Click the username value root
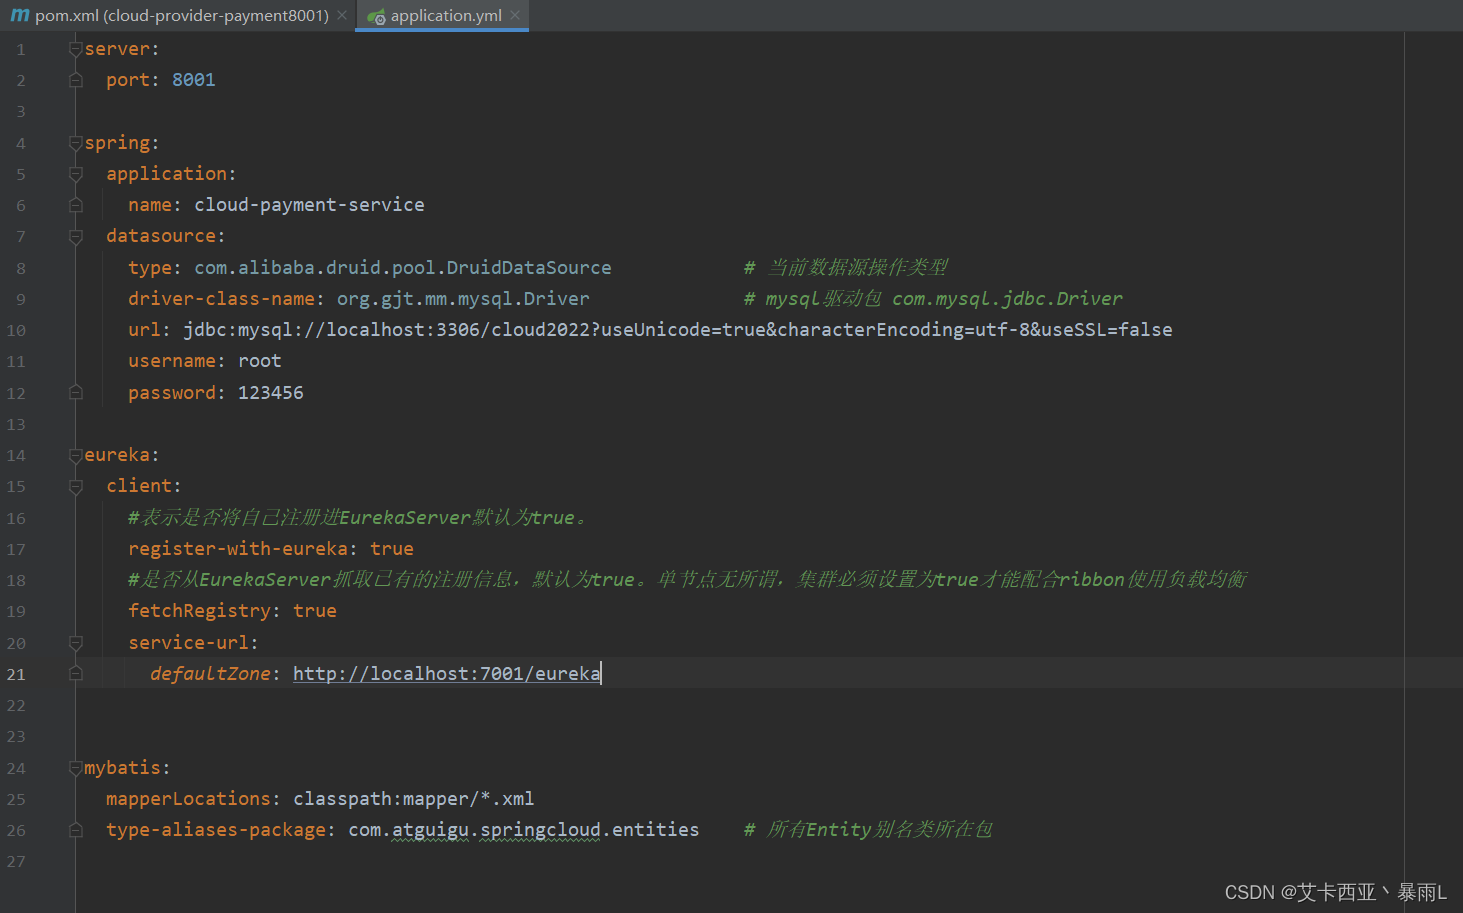 pyautogui.click(x=259, y=360)
